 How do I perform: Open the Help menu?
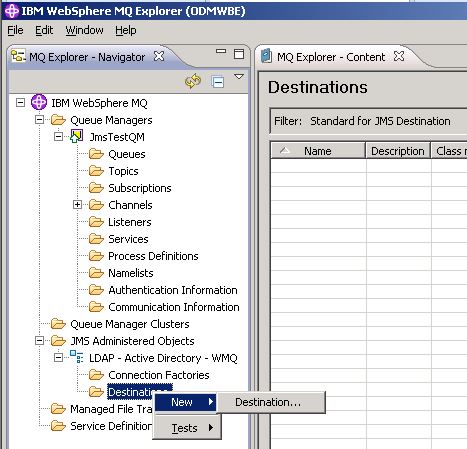coord(126,30)
